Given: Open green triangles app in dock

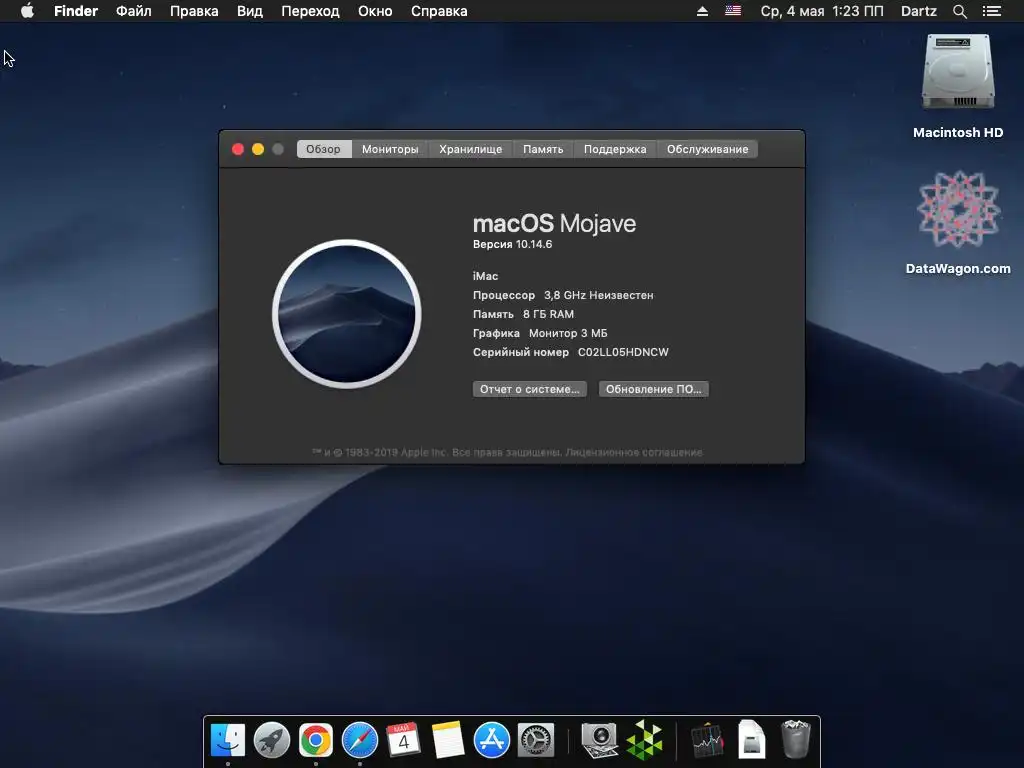Looking at the screenshot, I should (645, 741).
